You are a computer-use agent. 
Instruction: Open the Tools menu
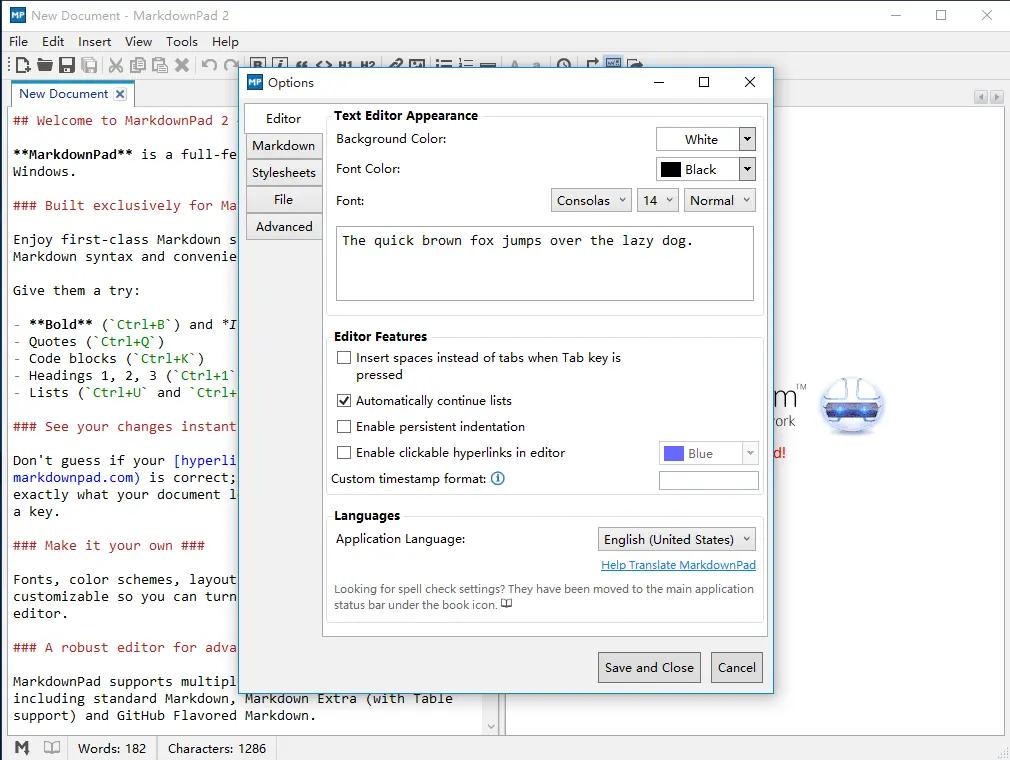coord(181,42)
